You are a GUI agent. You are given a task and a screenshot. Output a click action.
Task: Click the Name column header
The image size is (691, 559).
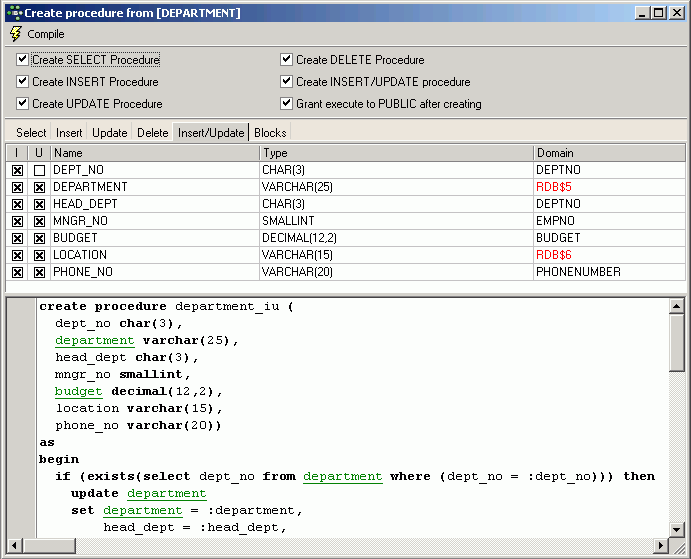(x=155, y=153)
